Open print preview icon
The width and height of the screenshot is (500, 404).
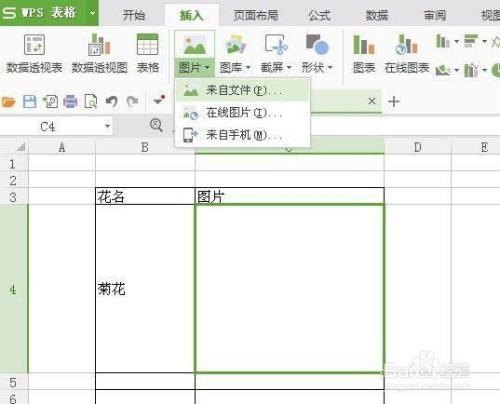click(x=91, y=101)
